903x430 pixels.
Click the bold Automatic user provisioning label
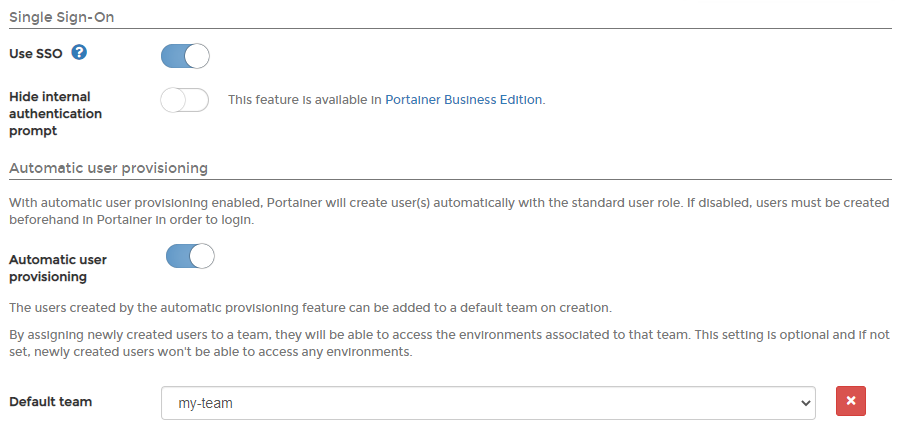(x=58, y=268)
